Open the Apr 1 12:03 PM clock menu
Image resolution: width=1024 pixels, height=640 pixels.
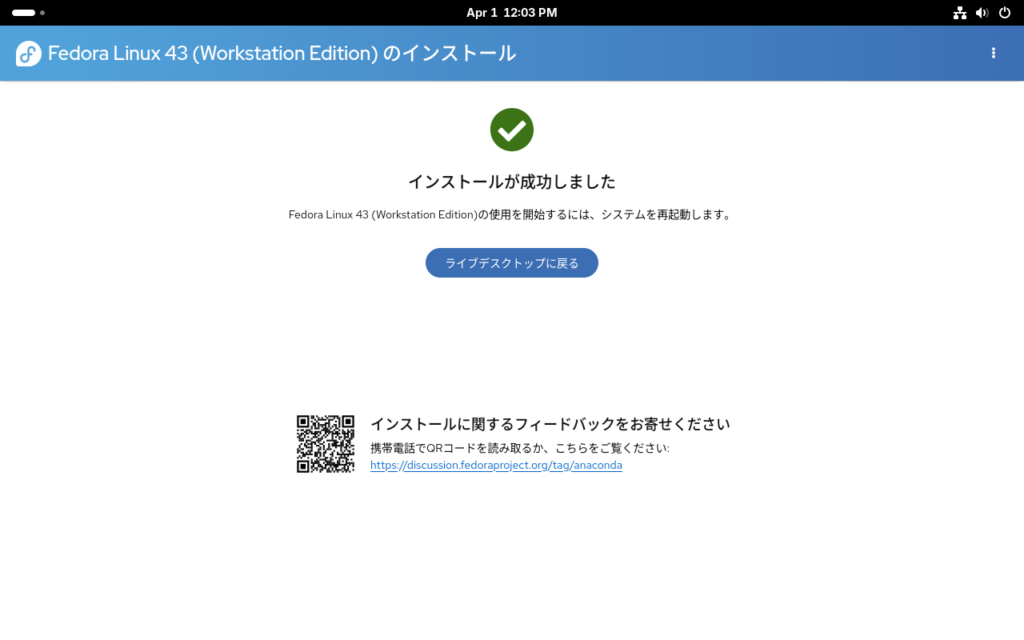[x=511, y=13]
